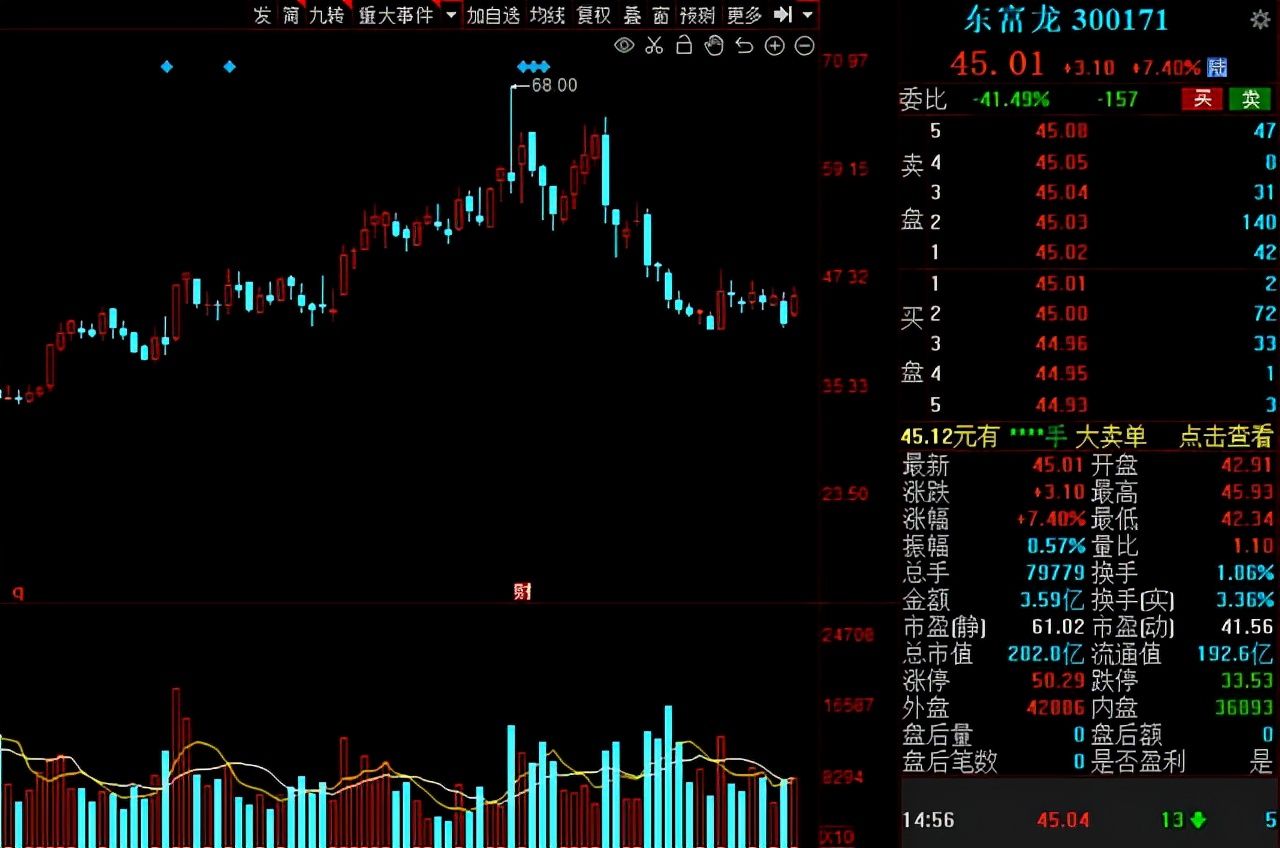The width and height of the screenshot is (1280, 848).
Task: Collapse panel with the arrow-to-bar icon
Action: coord(784,15)
